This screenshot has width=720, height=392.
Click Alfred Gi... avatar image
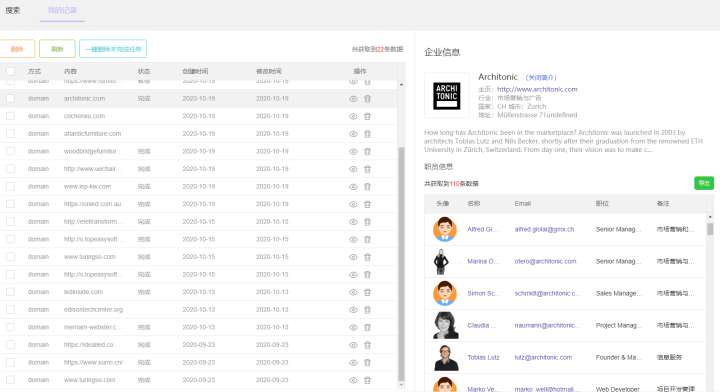[x=444, y=229]
